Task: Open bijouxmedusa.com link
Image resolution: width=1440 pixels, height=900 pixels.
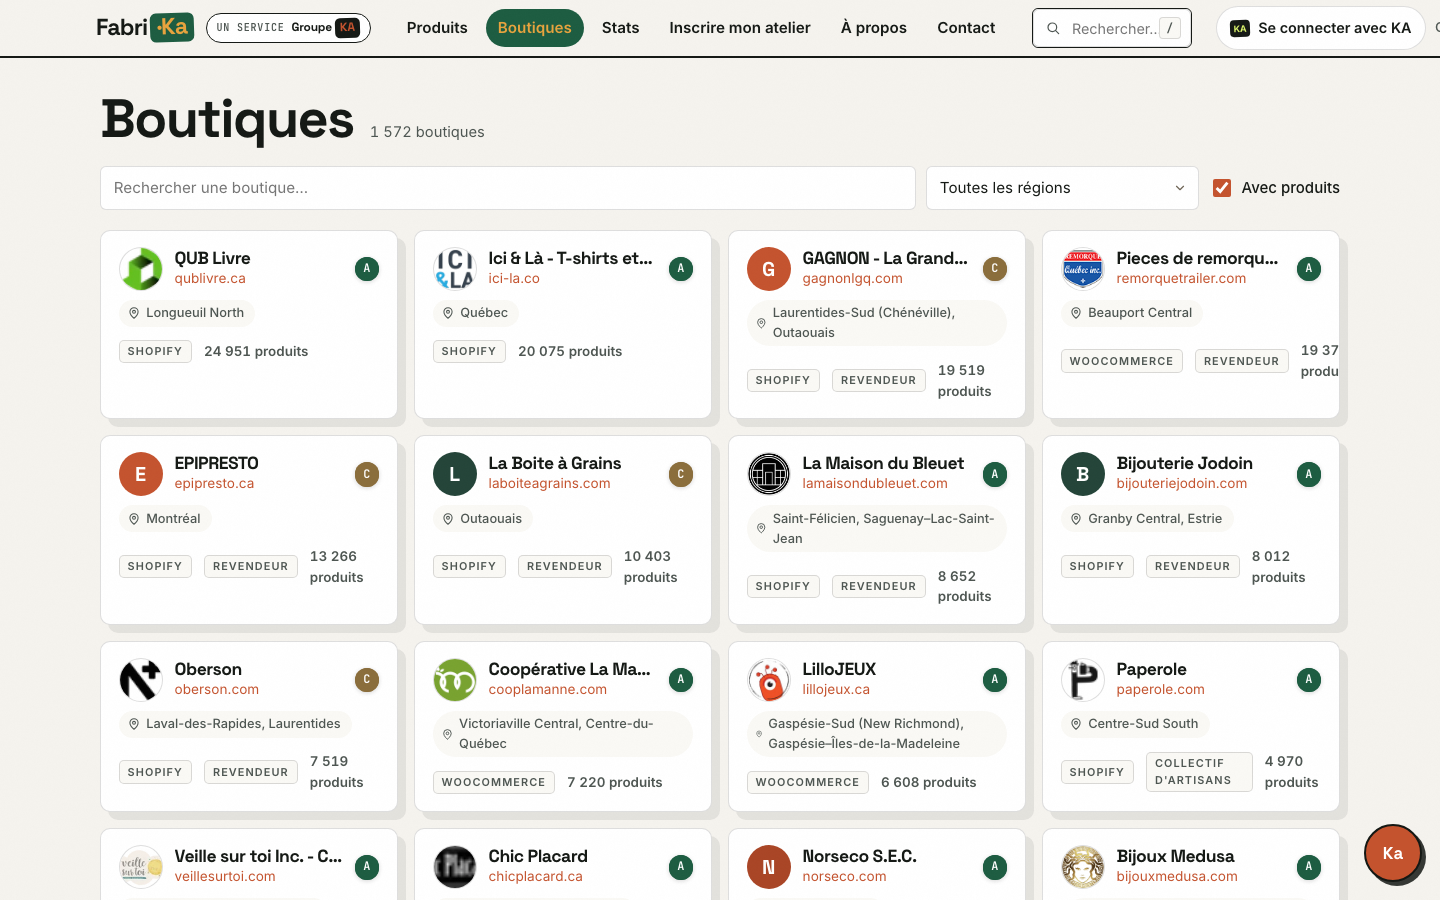Action: tap(1177, 877)
